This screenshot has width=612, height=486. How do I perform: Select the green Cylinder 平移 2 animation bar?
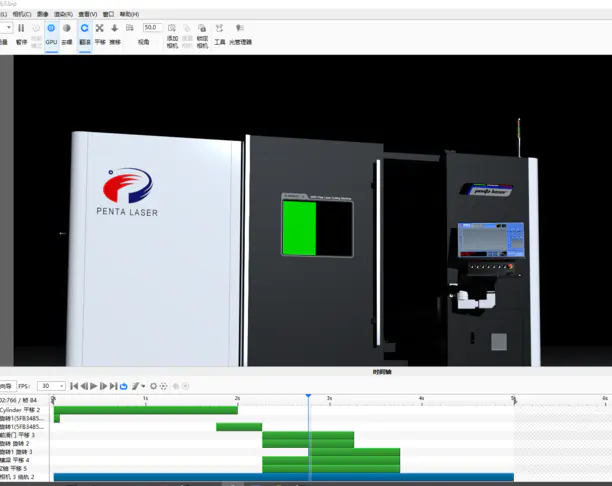(145, 410)
